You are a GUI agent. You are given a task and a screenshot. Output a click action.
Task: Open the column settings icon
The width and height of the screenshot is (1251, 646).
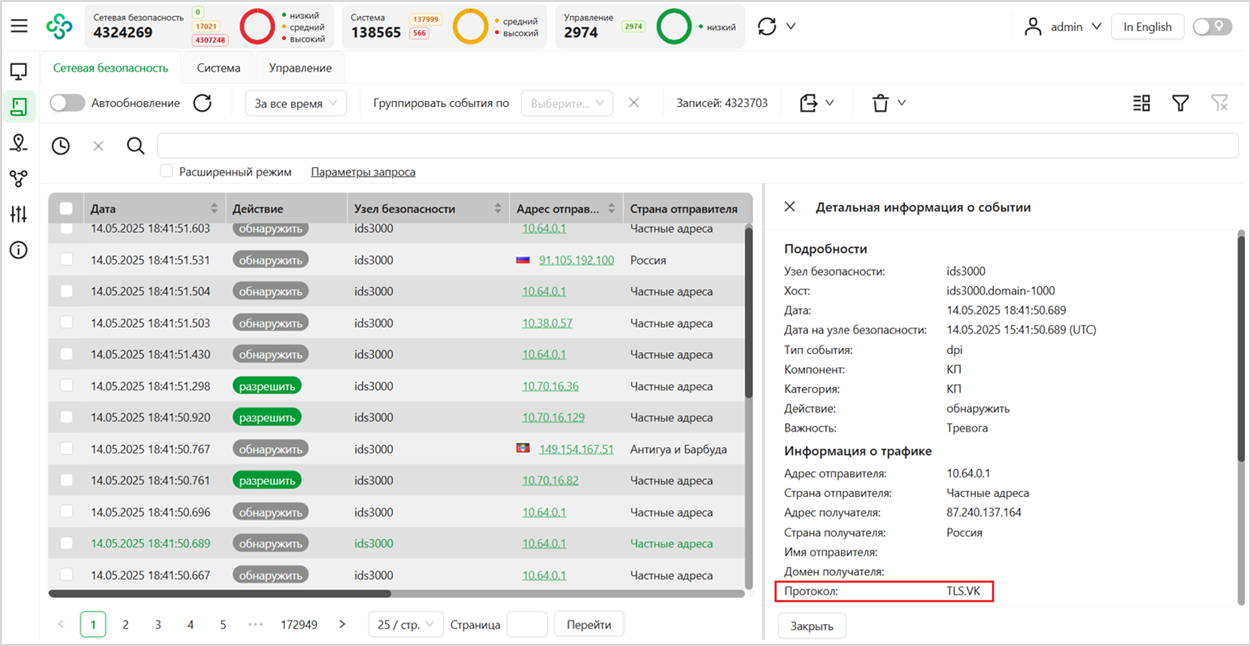[1141, 103]
